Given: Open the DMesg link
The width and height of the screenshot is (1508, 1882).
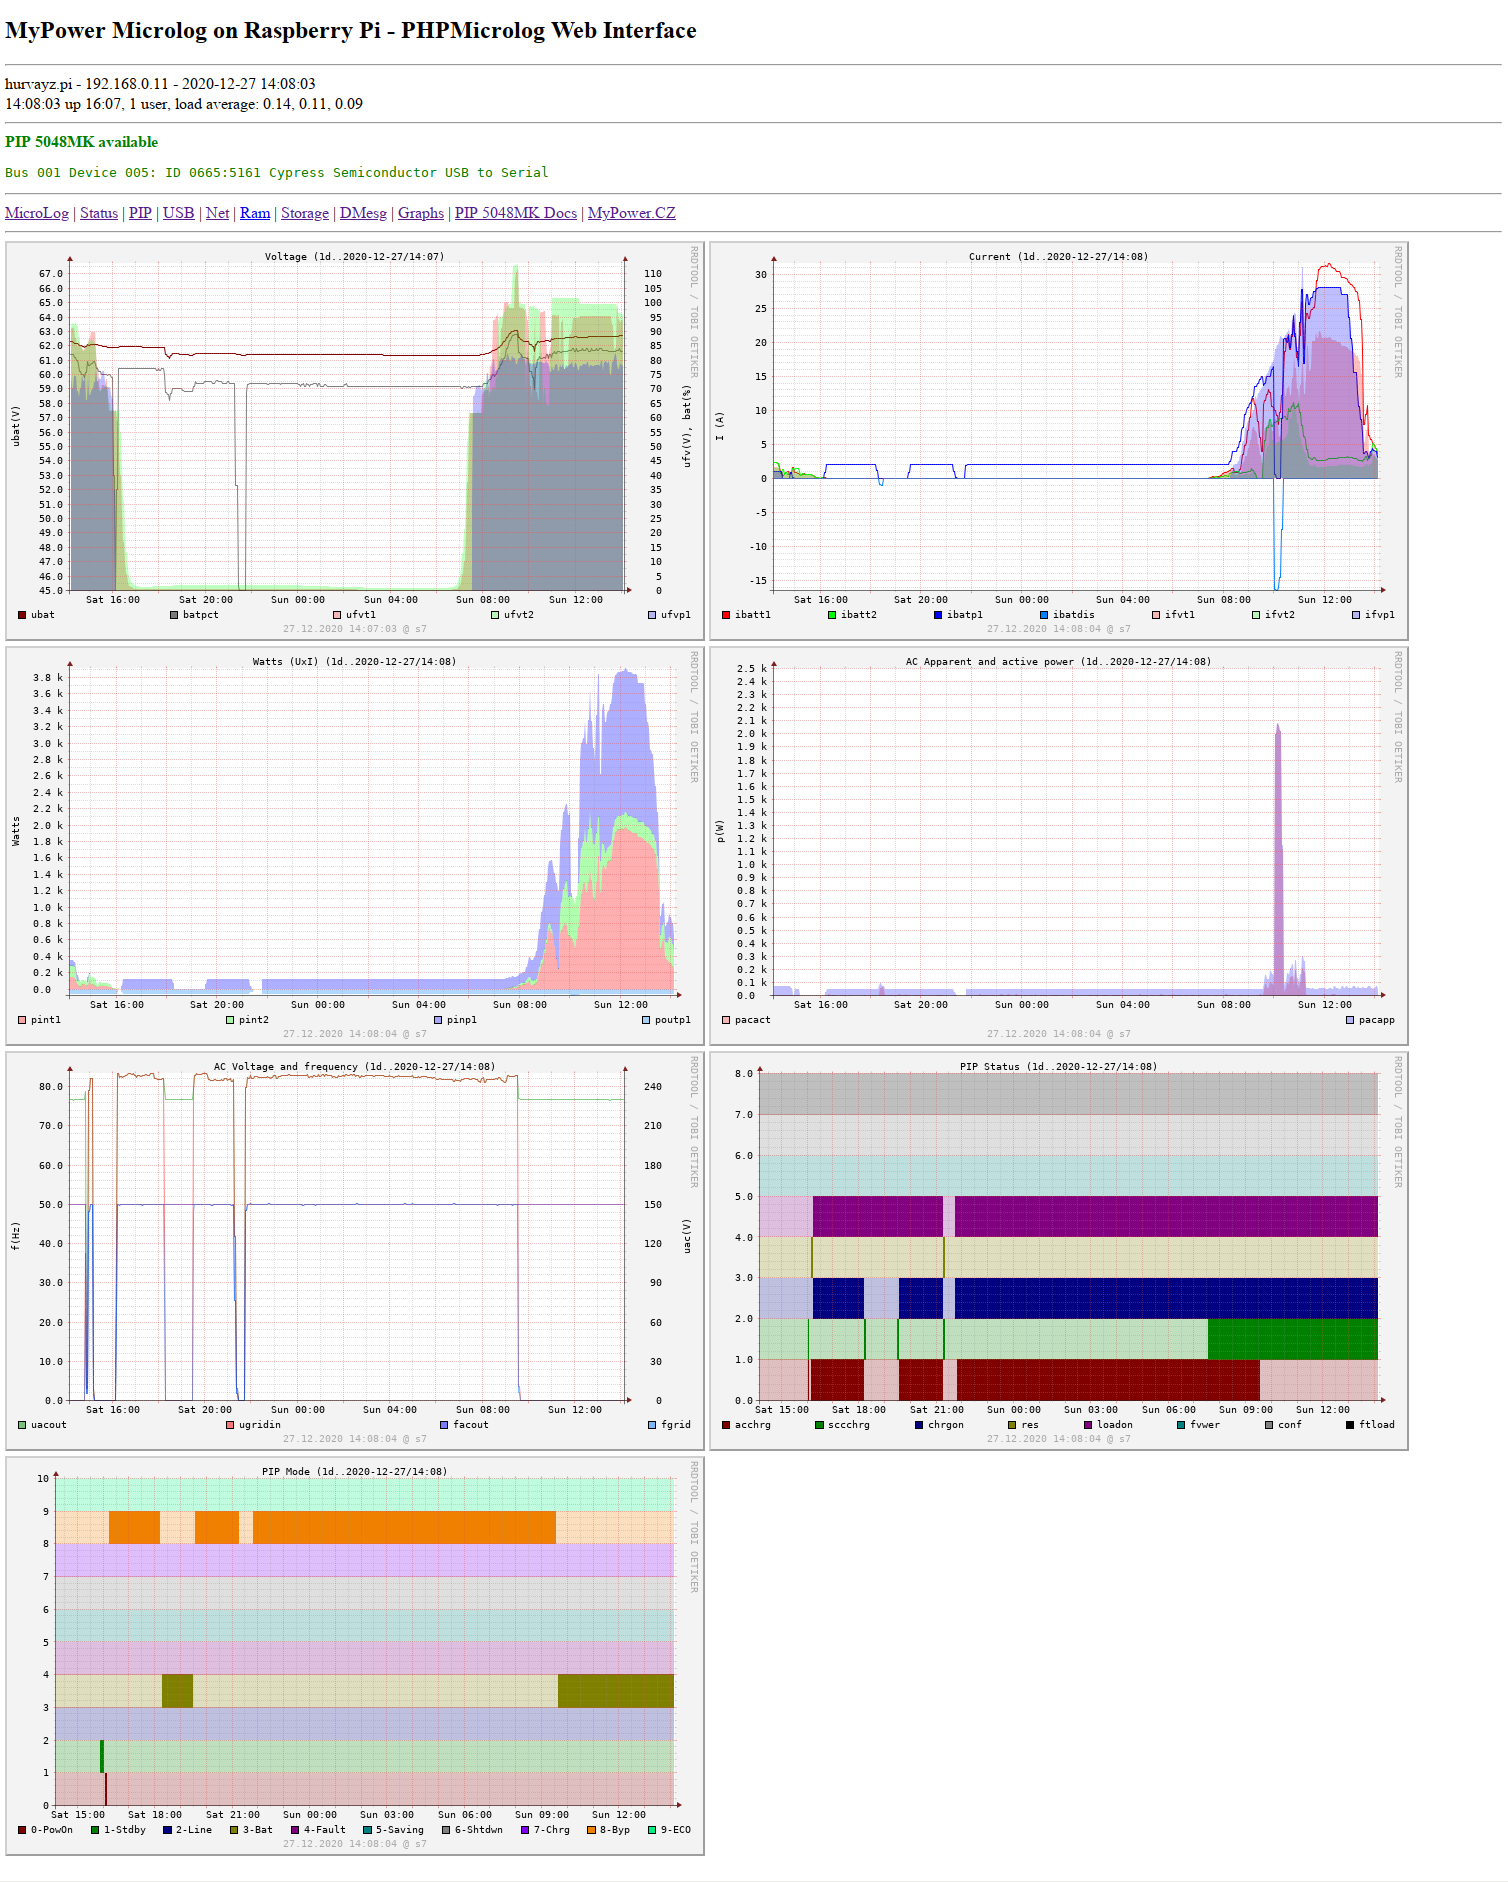Looking at the screenshot, I should click(363, 213).
